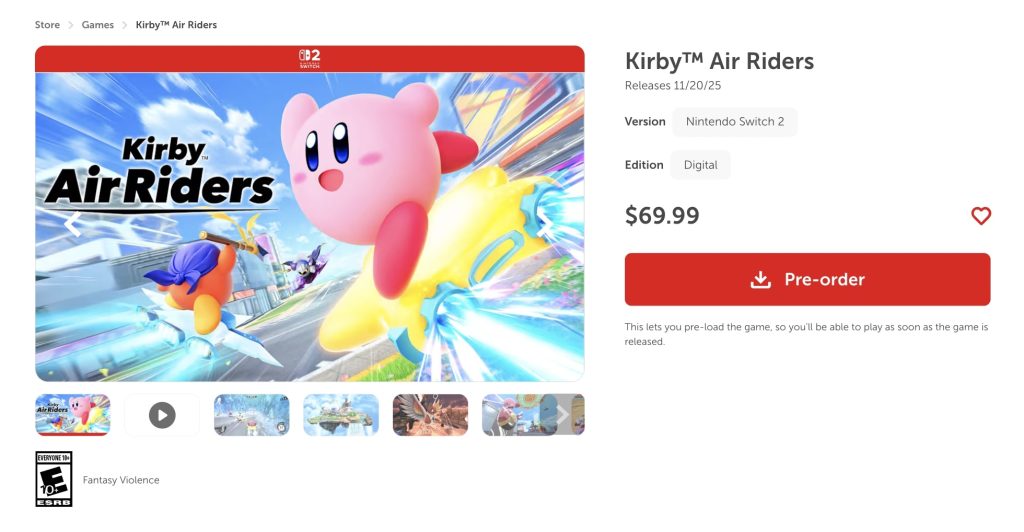Open the ESRB Everyone 10+ rating icon
Screen dimensions: 1024x532
click(54, 479)
